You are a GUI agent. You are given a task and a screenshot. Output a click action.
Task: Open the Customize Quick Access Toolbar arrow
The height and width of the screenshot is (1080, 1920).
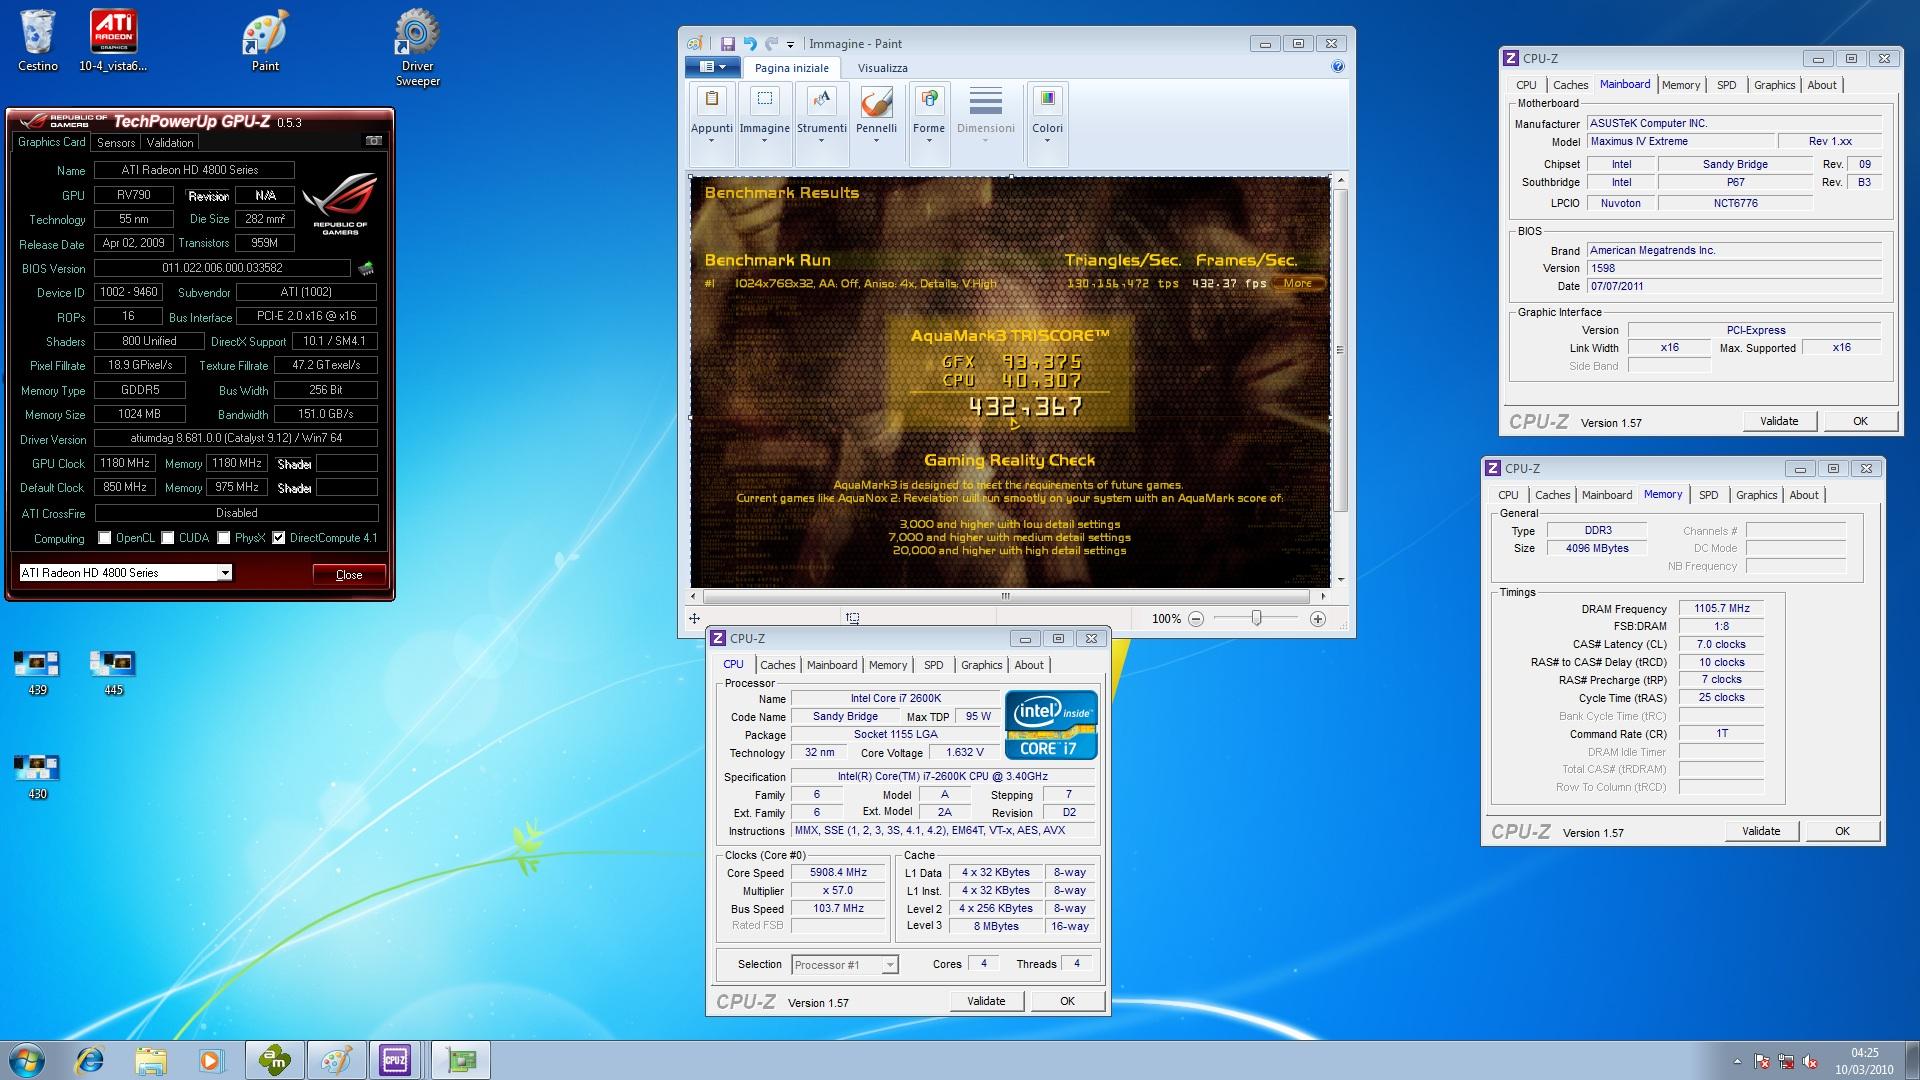point(790,45)
